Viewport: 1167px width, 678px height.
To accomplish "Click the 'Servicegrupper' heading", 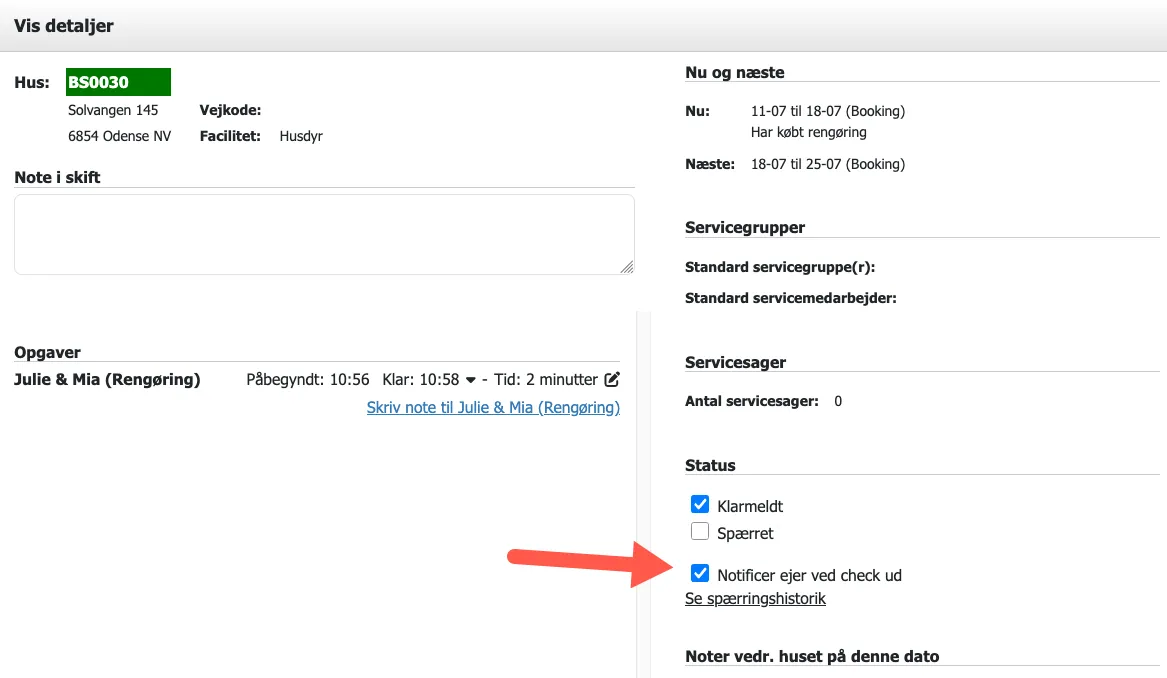I will 745,228.
